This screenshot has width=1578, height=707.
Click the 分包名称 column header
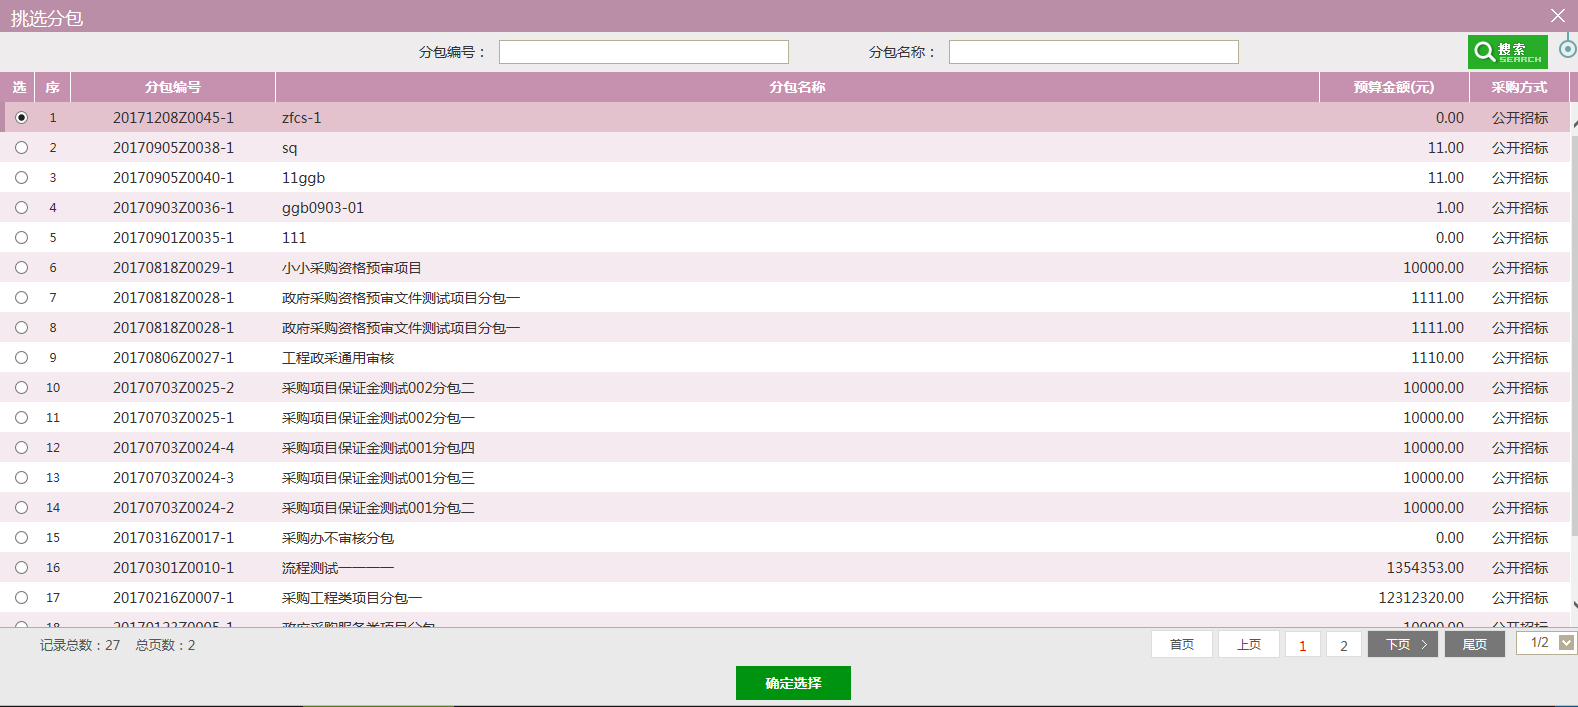pyautogui.click(x=796, y=87)
